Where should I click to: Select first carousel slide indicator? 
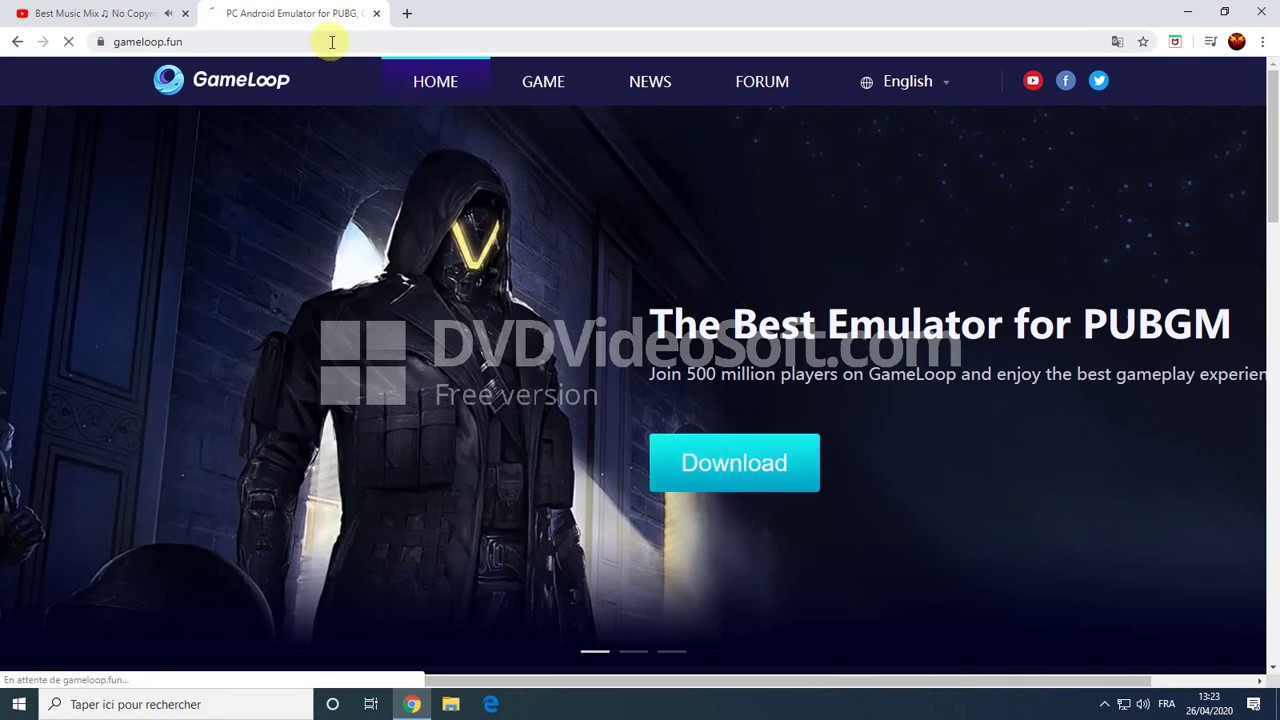point(595,651)
